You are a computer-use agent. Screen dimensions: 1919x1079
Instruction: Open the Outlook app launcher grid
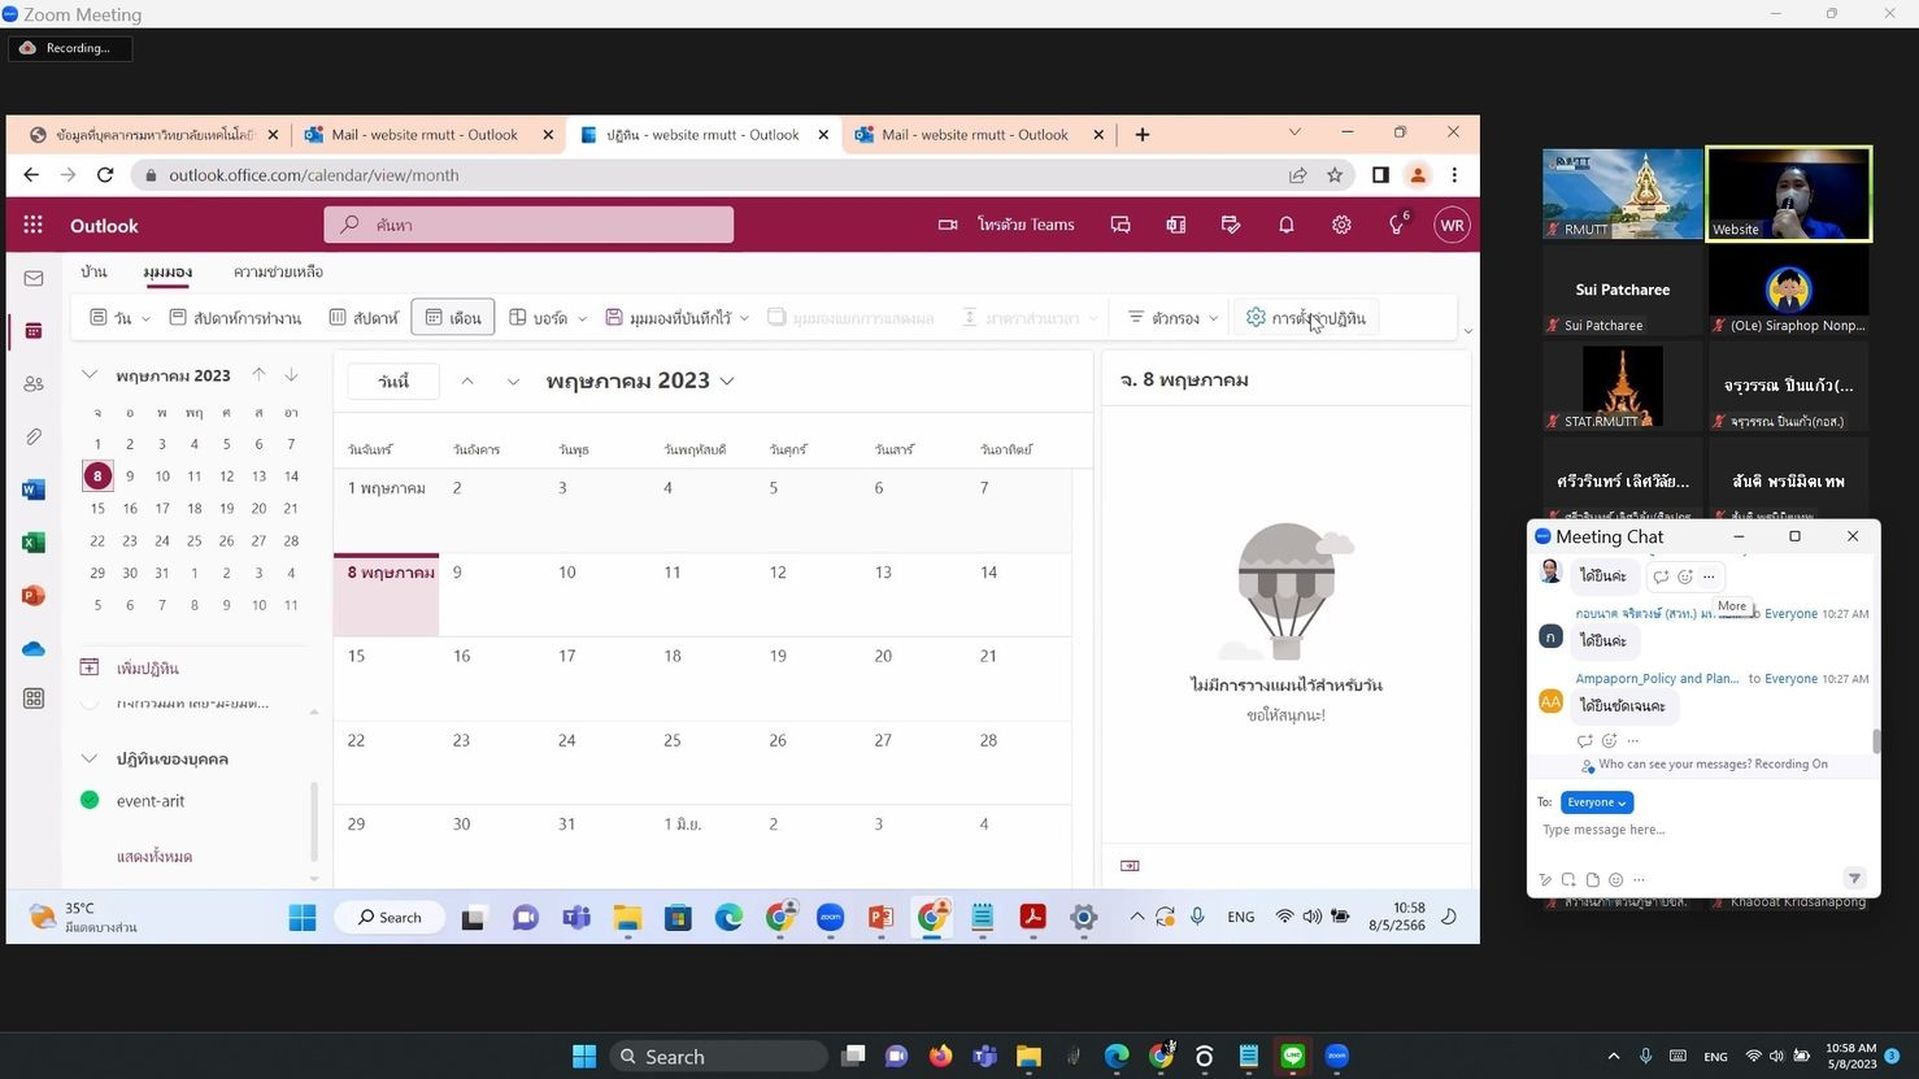click(x=33, y=225)
